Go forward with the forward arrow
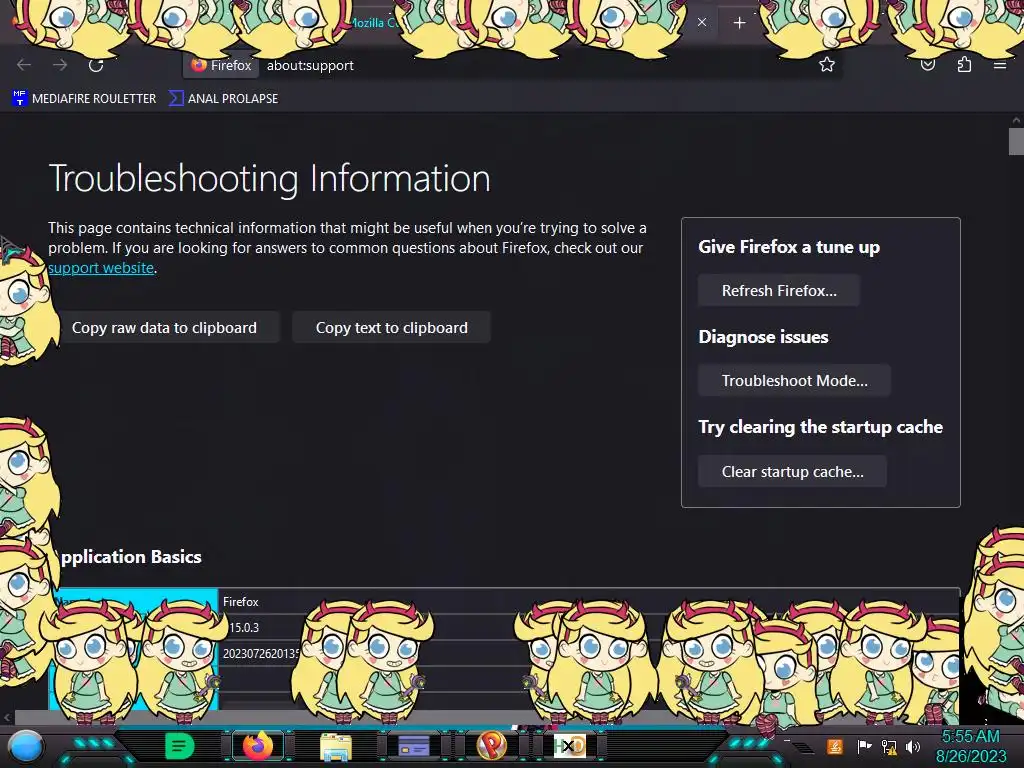This screenshot has height=768, width=1024. (60, 65)
